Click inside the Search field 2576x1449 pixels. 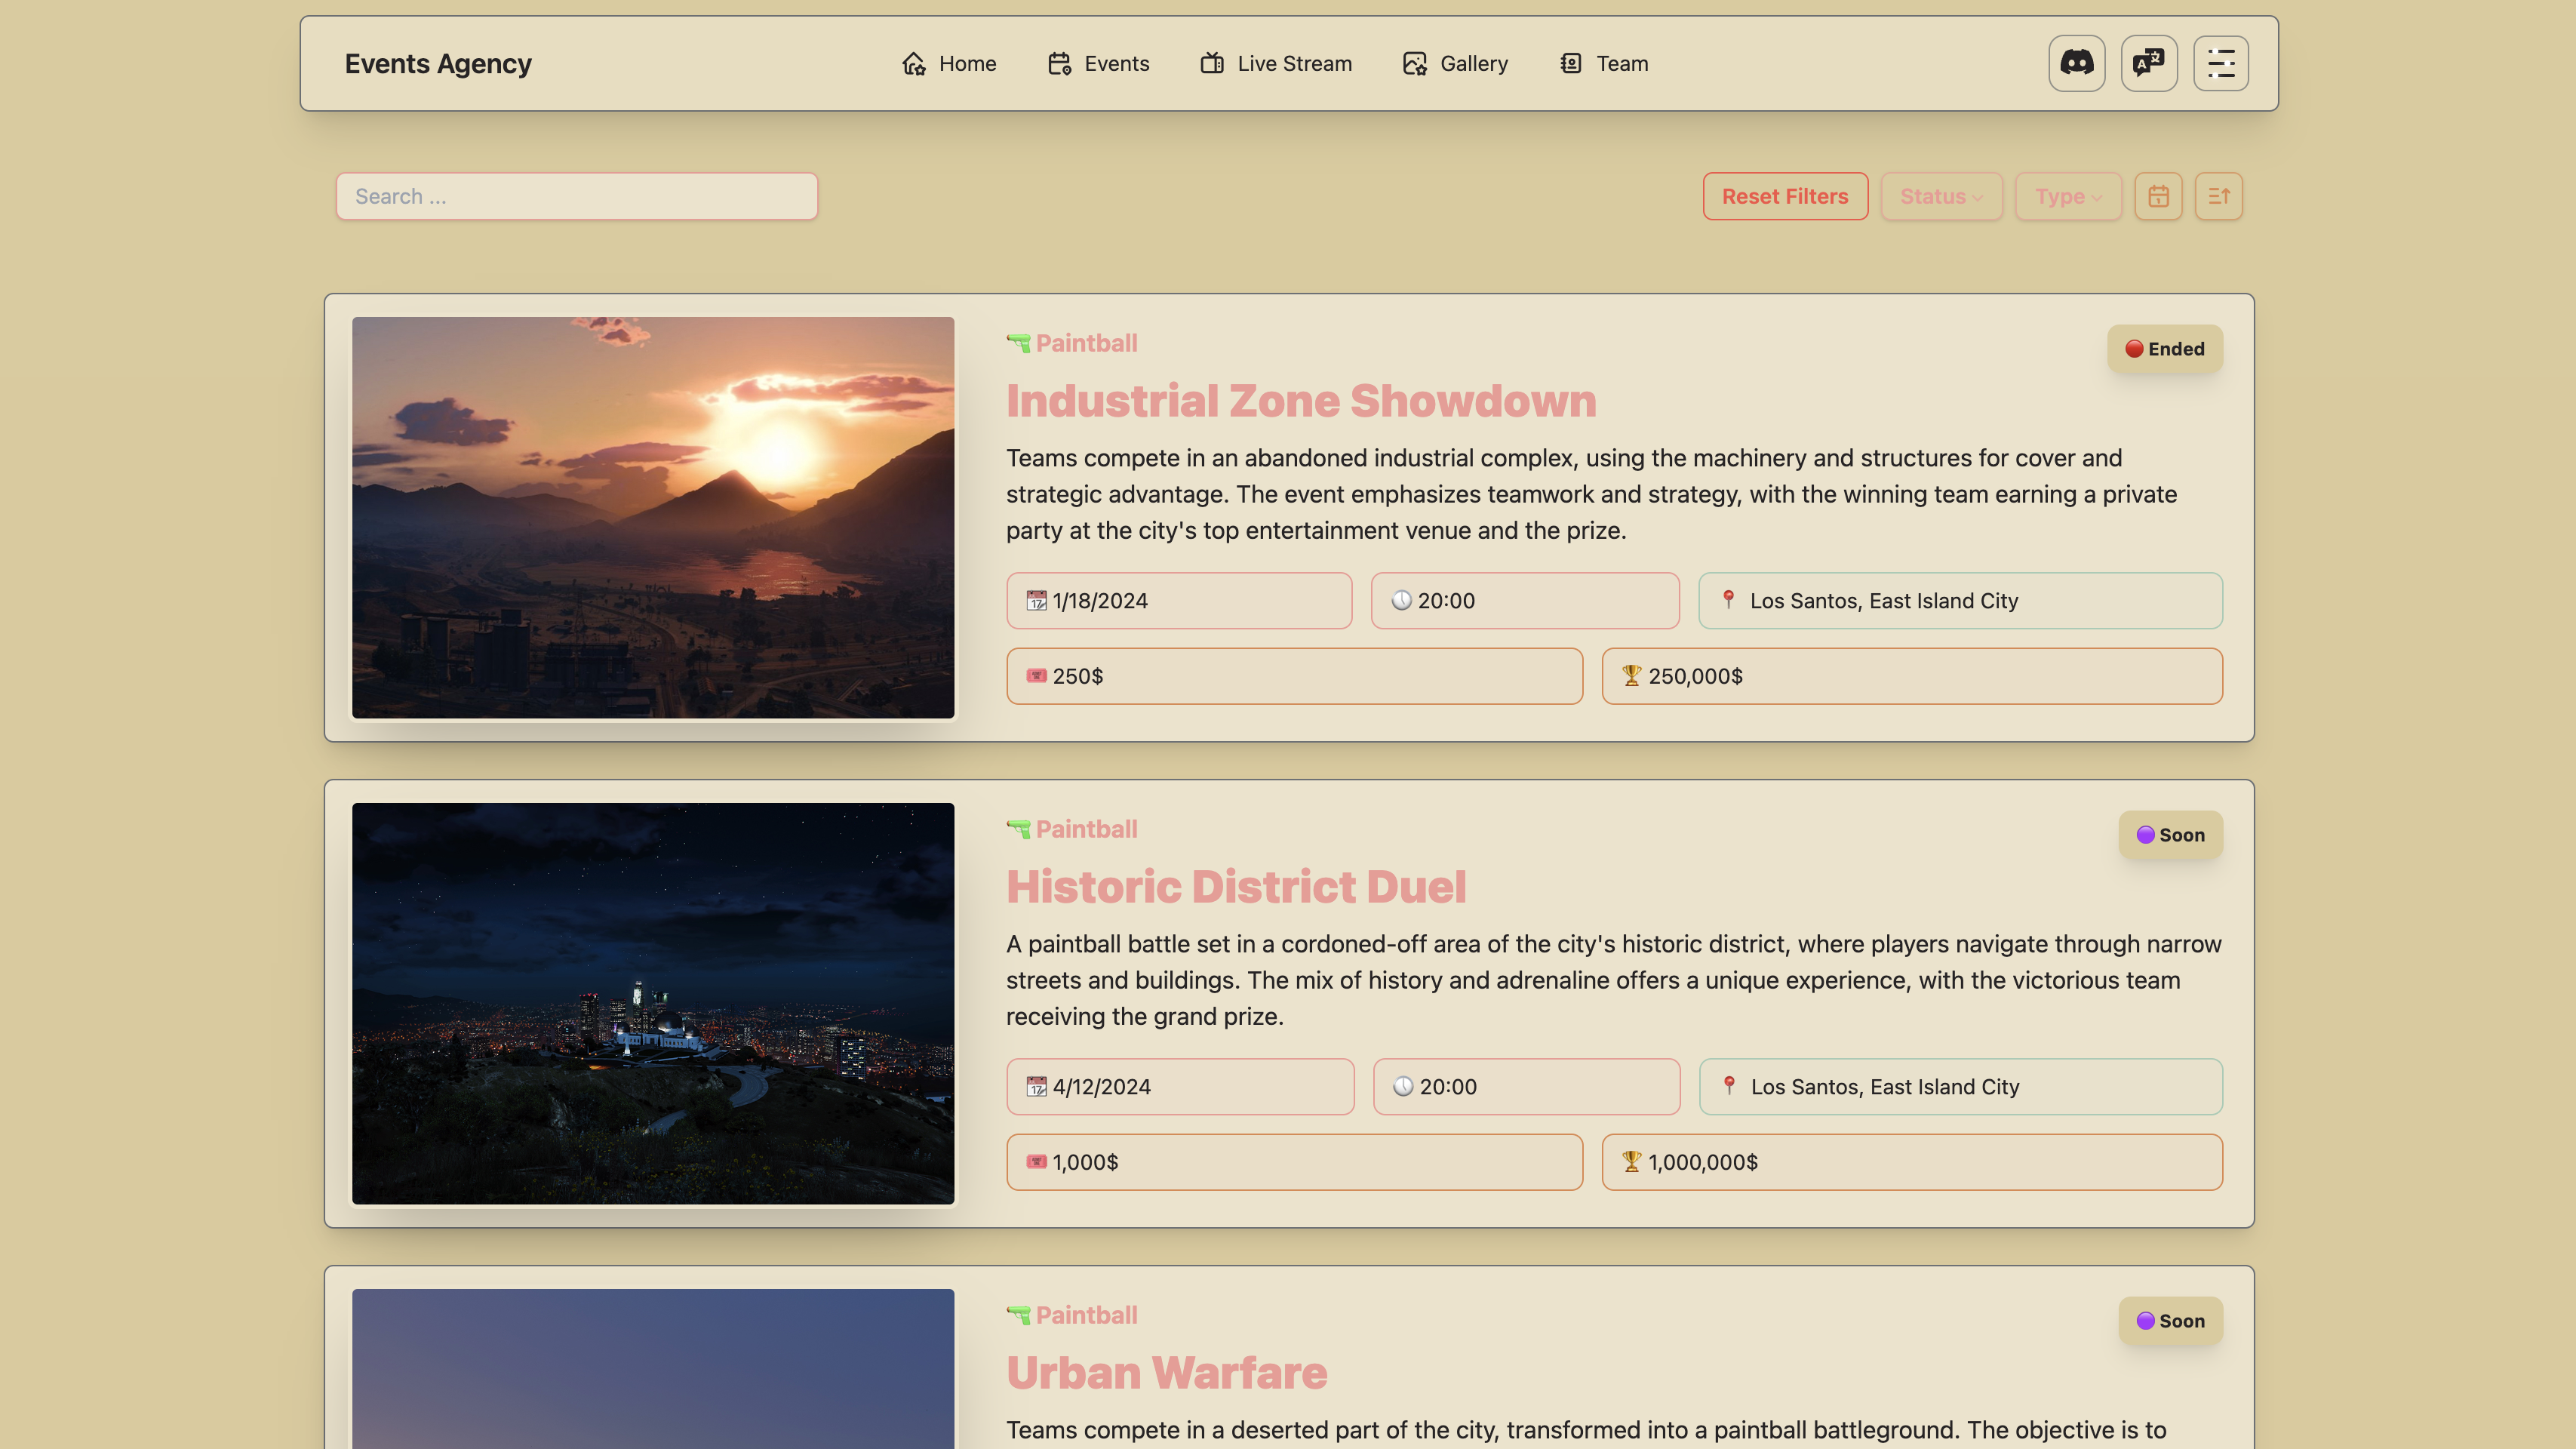576,196
